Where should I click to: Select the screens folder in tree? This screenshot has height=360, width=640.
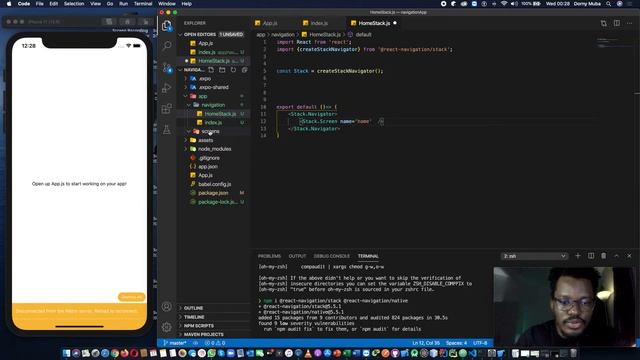point(210,131)
